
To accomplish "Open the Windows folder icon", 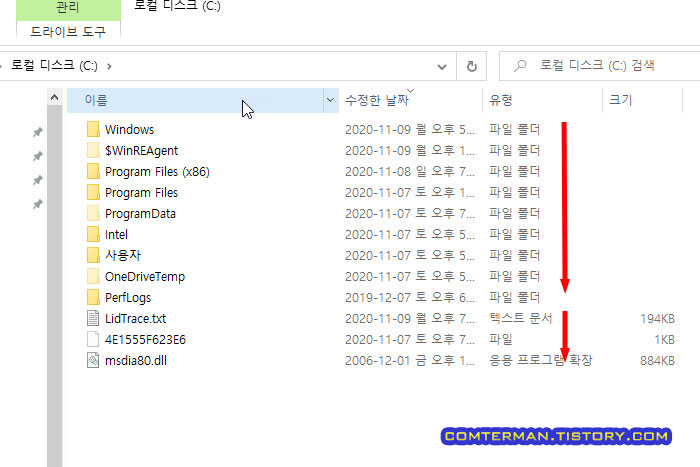I will [x=93, y=129].
